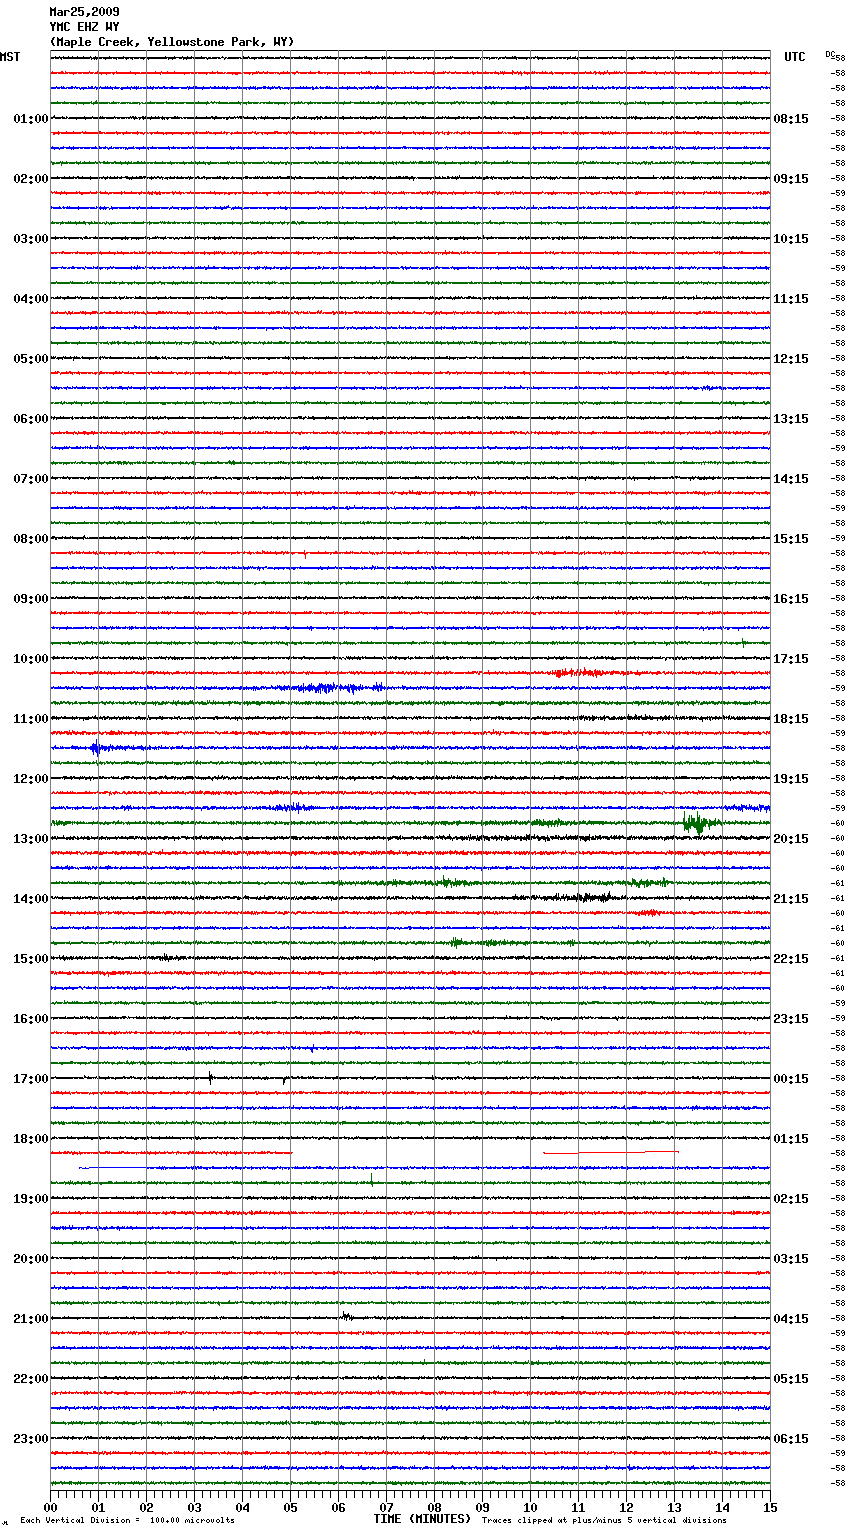
Task: Select the 04:00 MST time label
Action: (31, 299)
